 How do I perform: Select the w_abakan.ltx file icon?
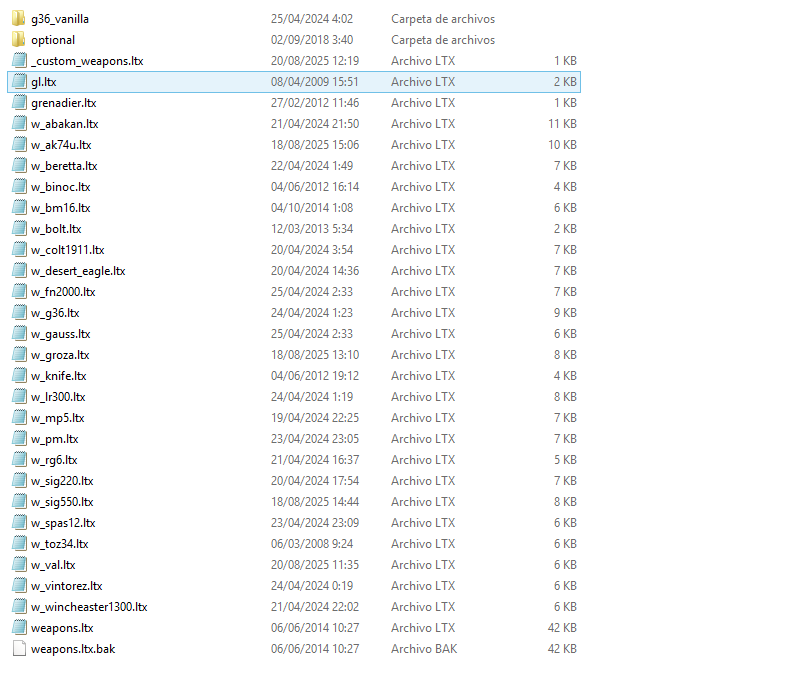pos(19,123)
